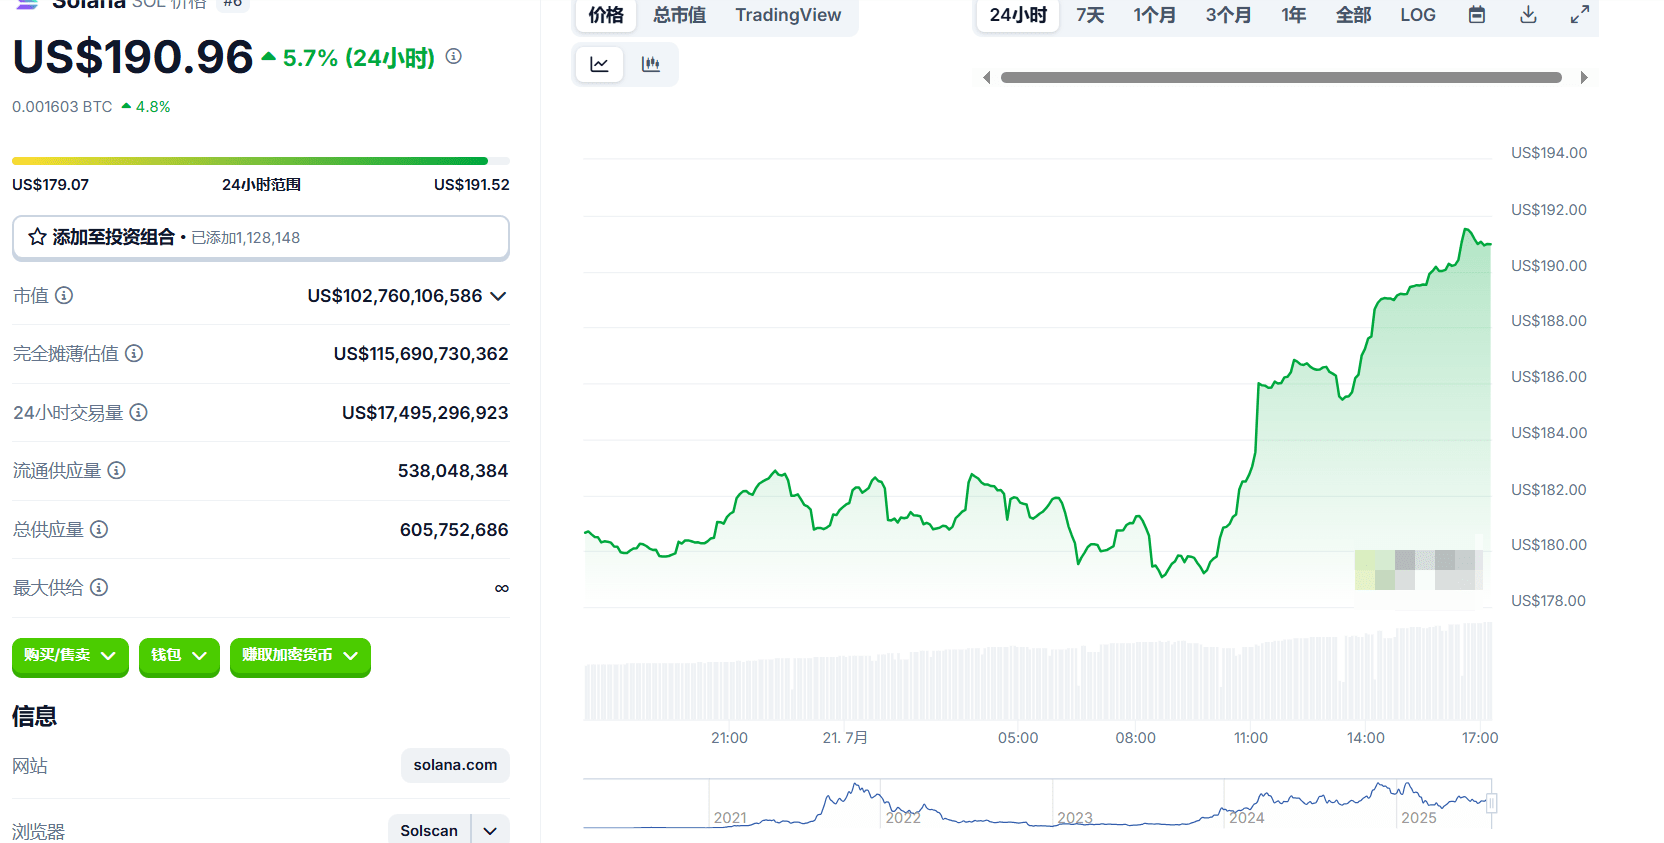Click the right handle of mini timeline navigator

[1491, 803]
